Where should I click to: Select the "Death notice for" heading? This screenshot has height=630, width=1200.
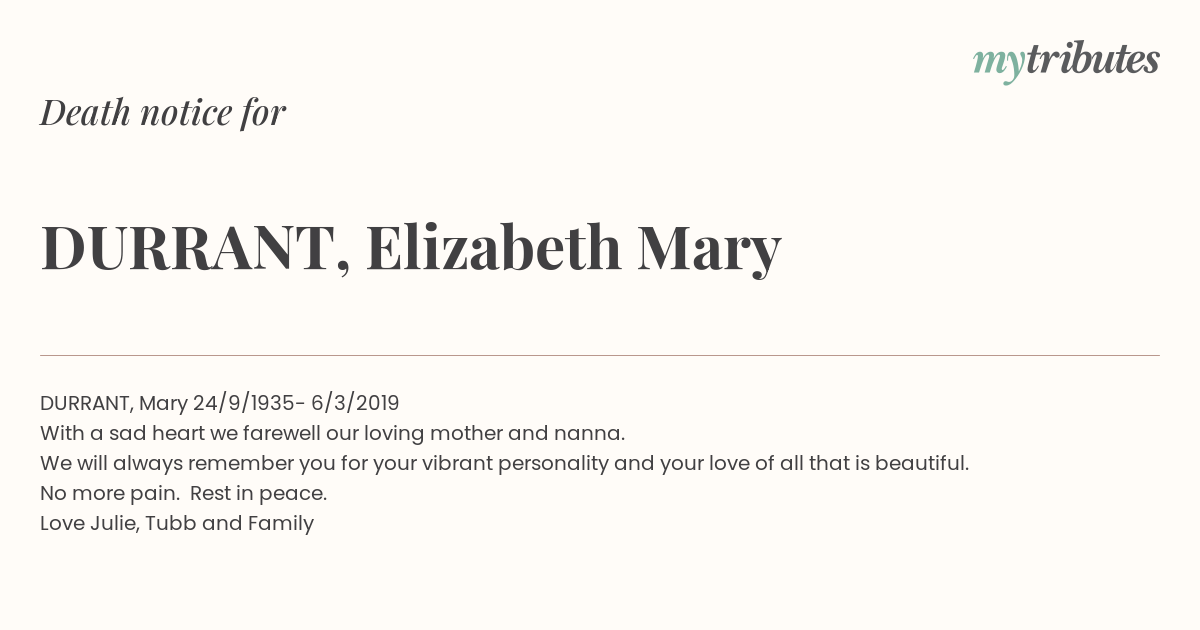[x=163, y=113]
